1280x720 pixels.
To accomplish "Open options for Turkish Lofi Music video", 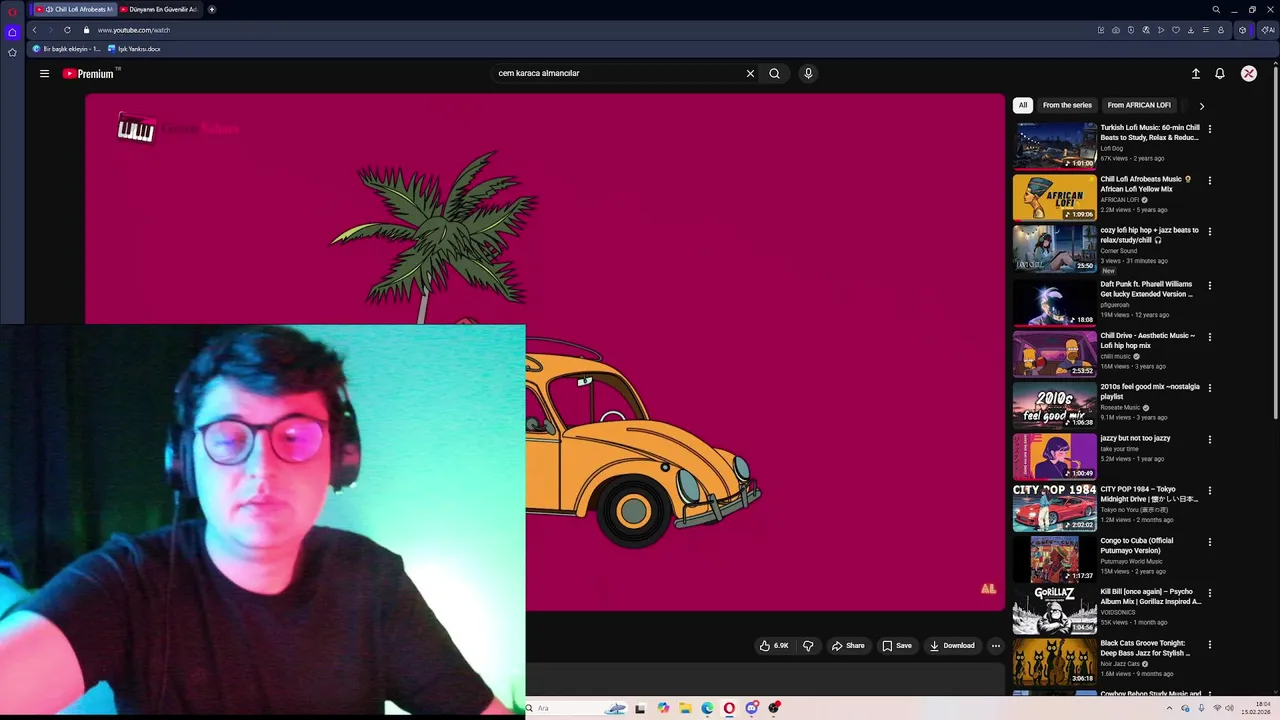I will point(1209,129).
